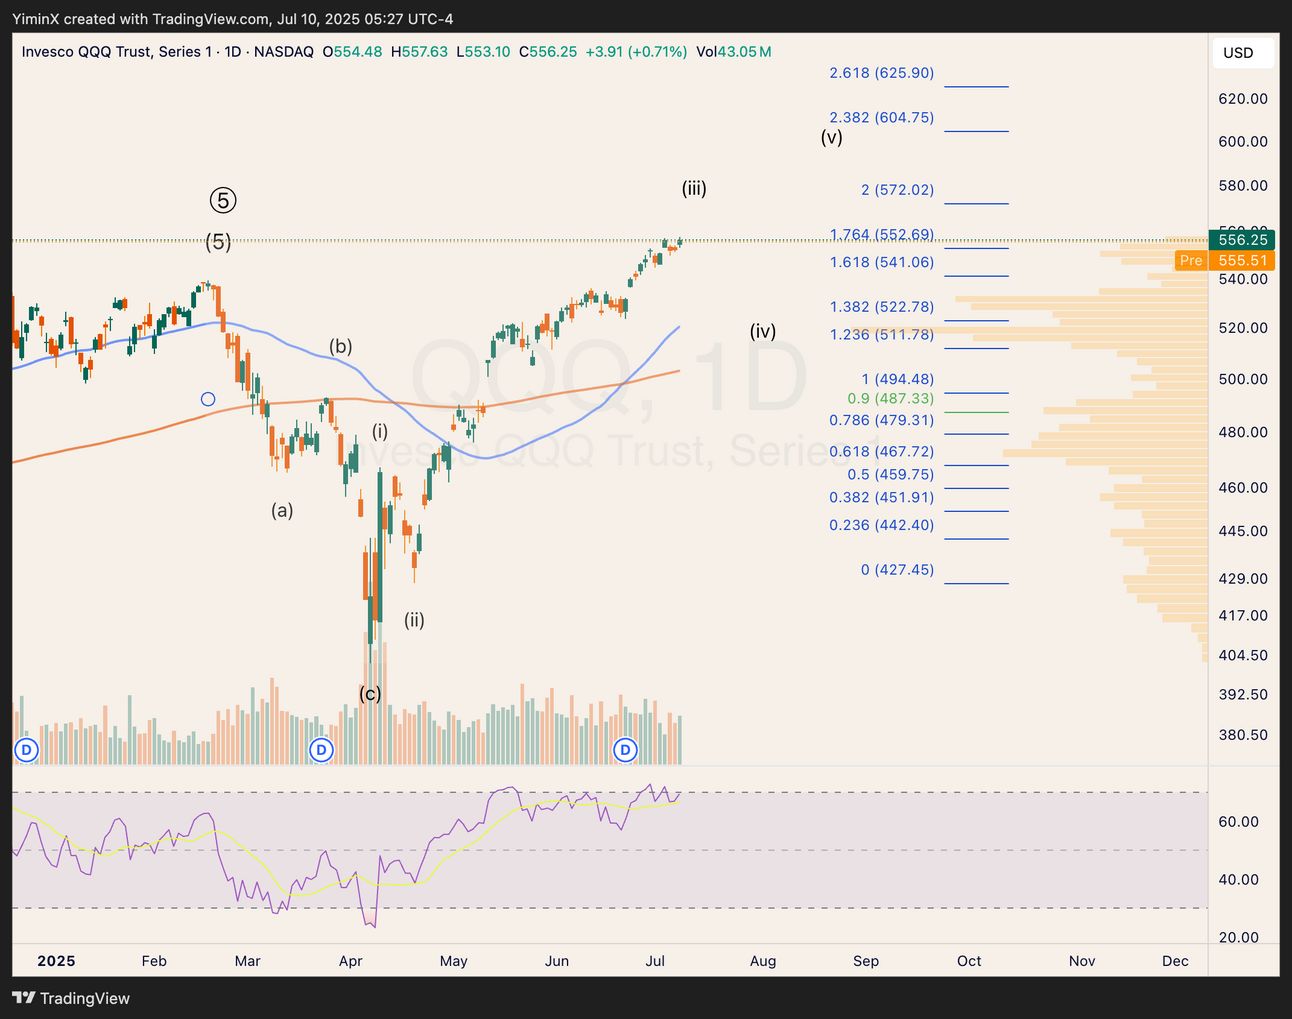Select the 1.382 (522.78) Fibonacci level label
This screenshot has height=1019, width=1292.
coord(882,307)
